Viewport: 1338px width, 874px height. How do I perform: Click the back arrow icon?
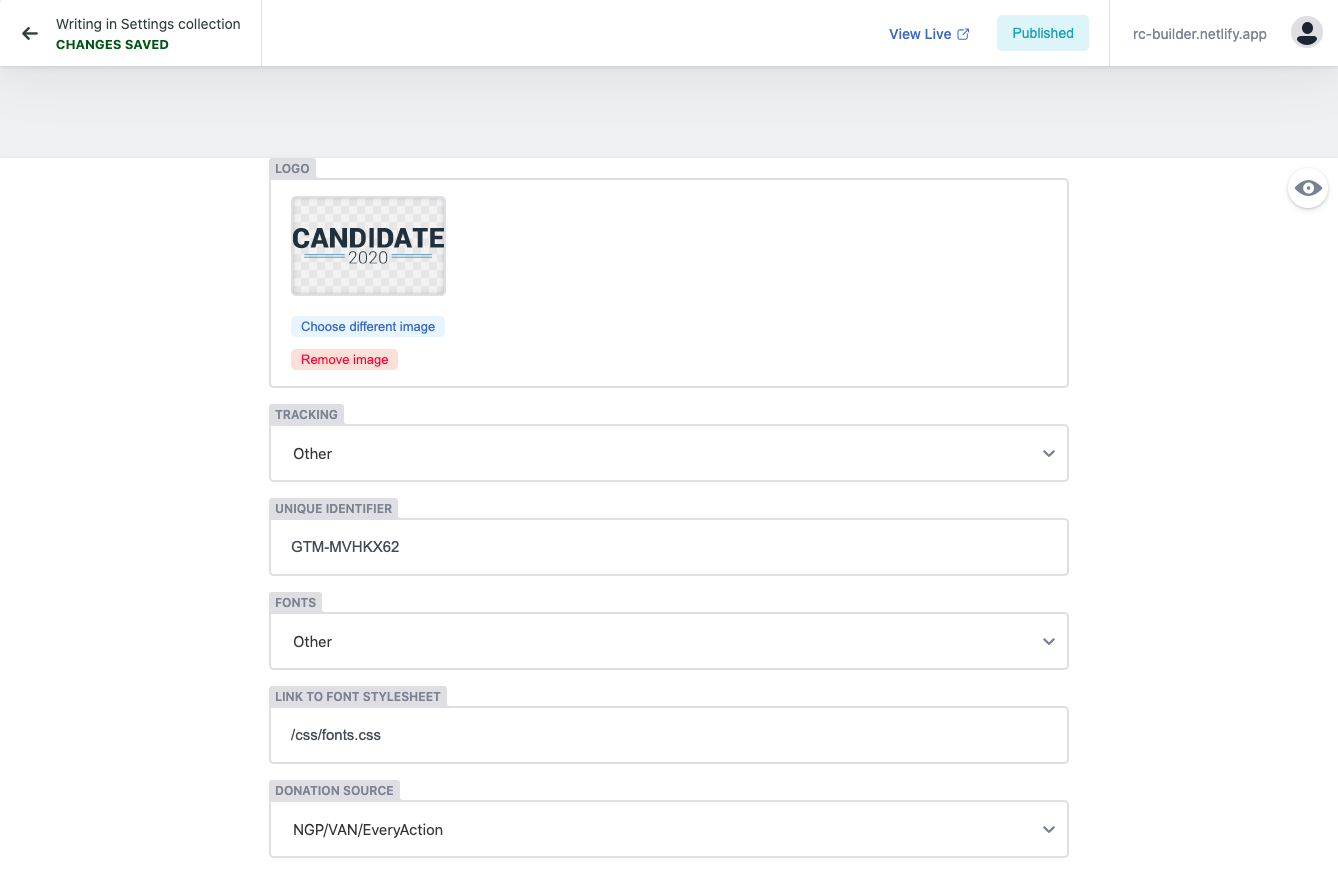point(30,33)
